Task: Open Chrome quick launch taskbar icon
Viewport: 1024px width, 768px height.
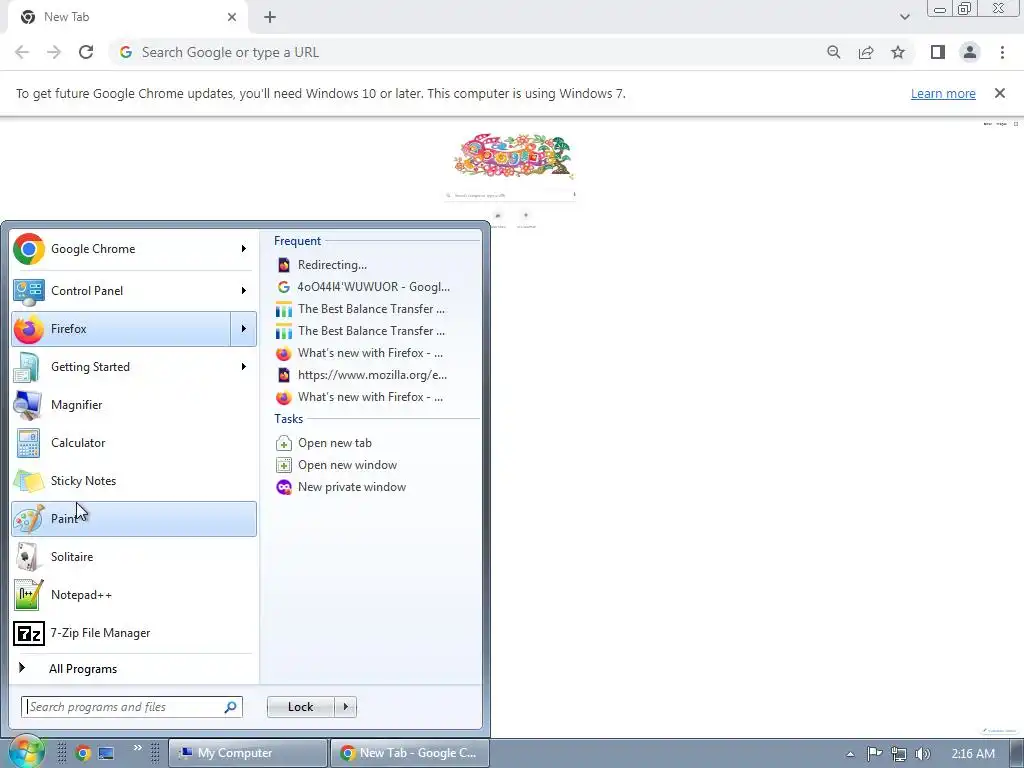Action: pos(82,753)
